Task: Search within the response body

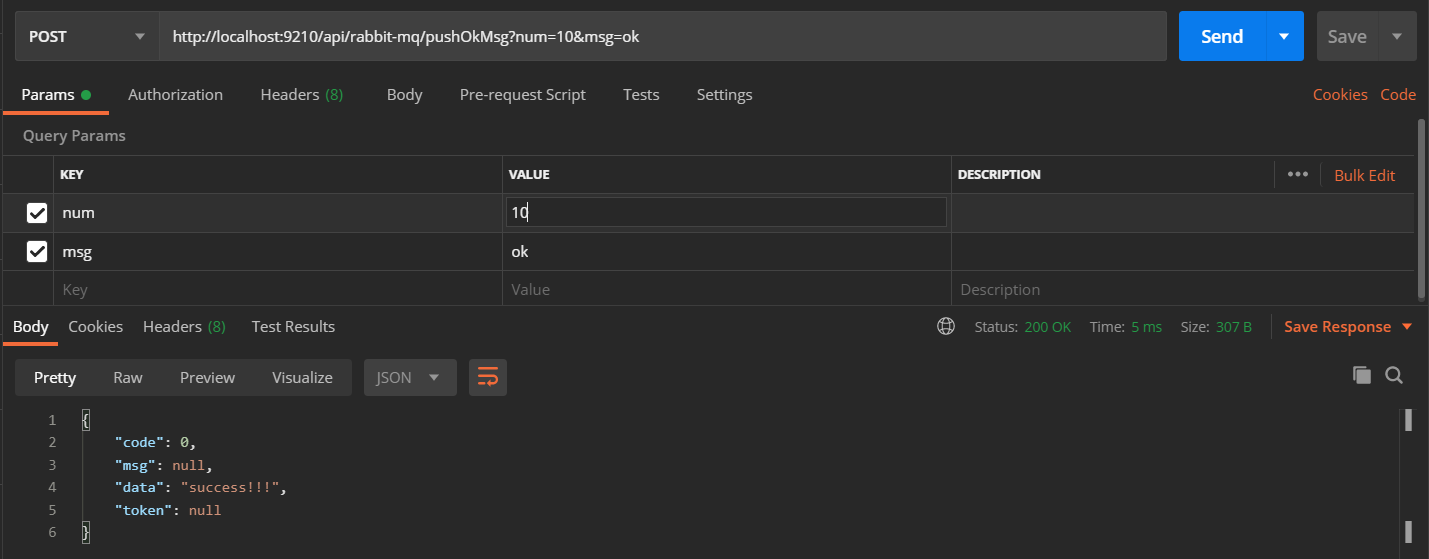Action: click(x=1394, y=375)
